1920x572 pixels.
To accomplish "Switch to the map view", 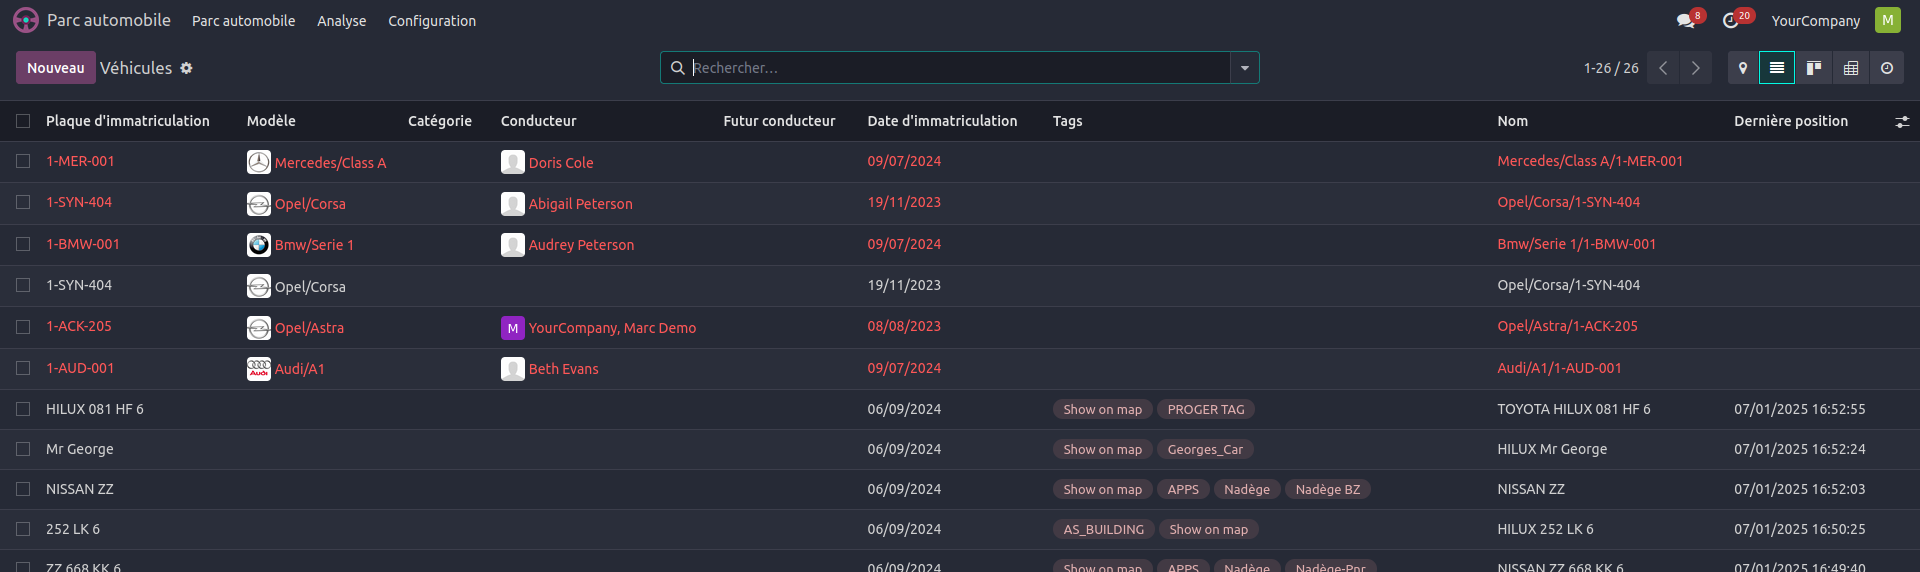I will 1742,68.
